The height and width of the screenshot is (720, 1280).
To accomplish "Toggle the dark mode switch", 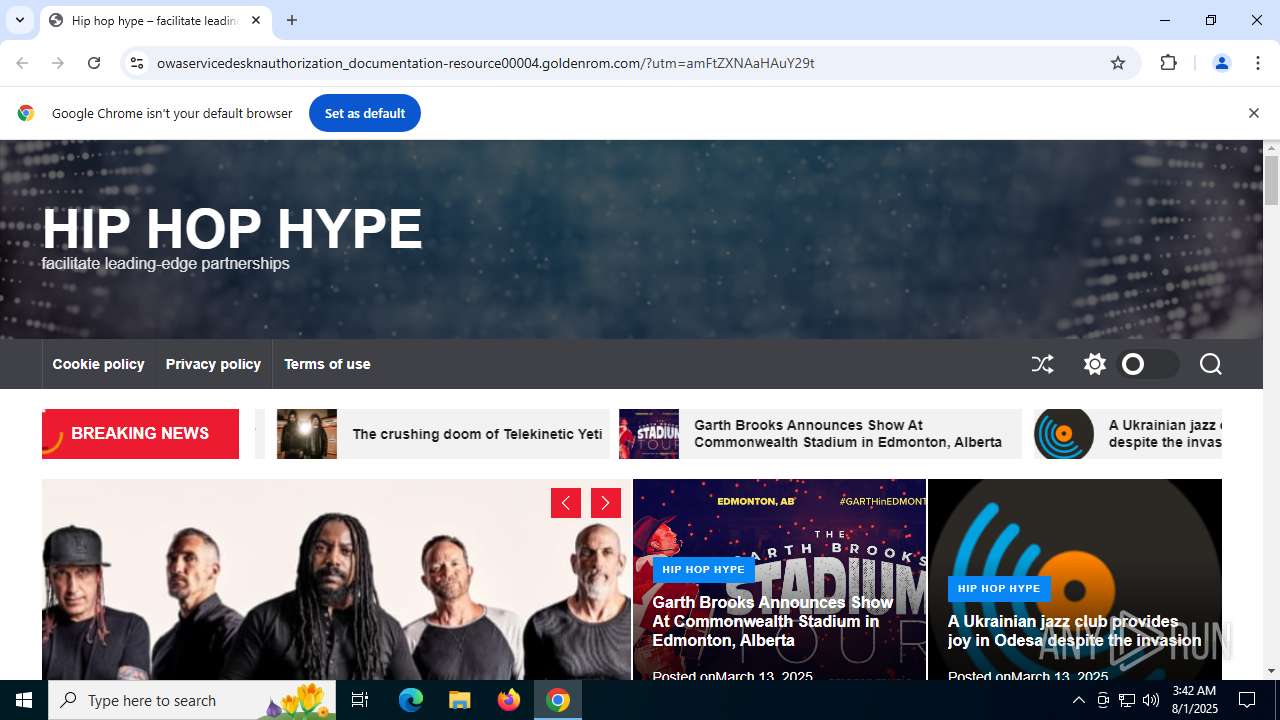I will click(1149, 364).
